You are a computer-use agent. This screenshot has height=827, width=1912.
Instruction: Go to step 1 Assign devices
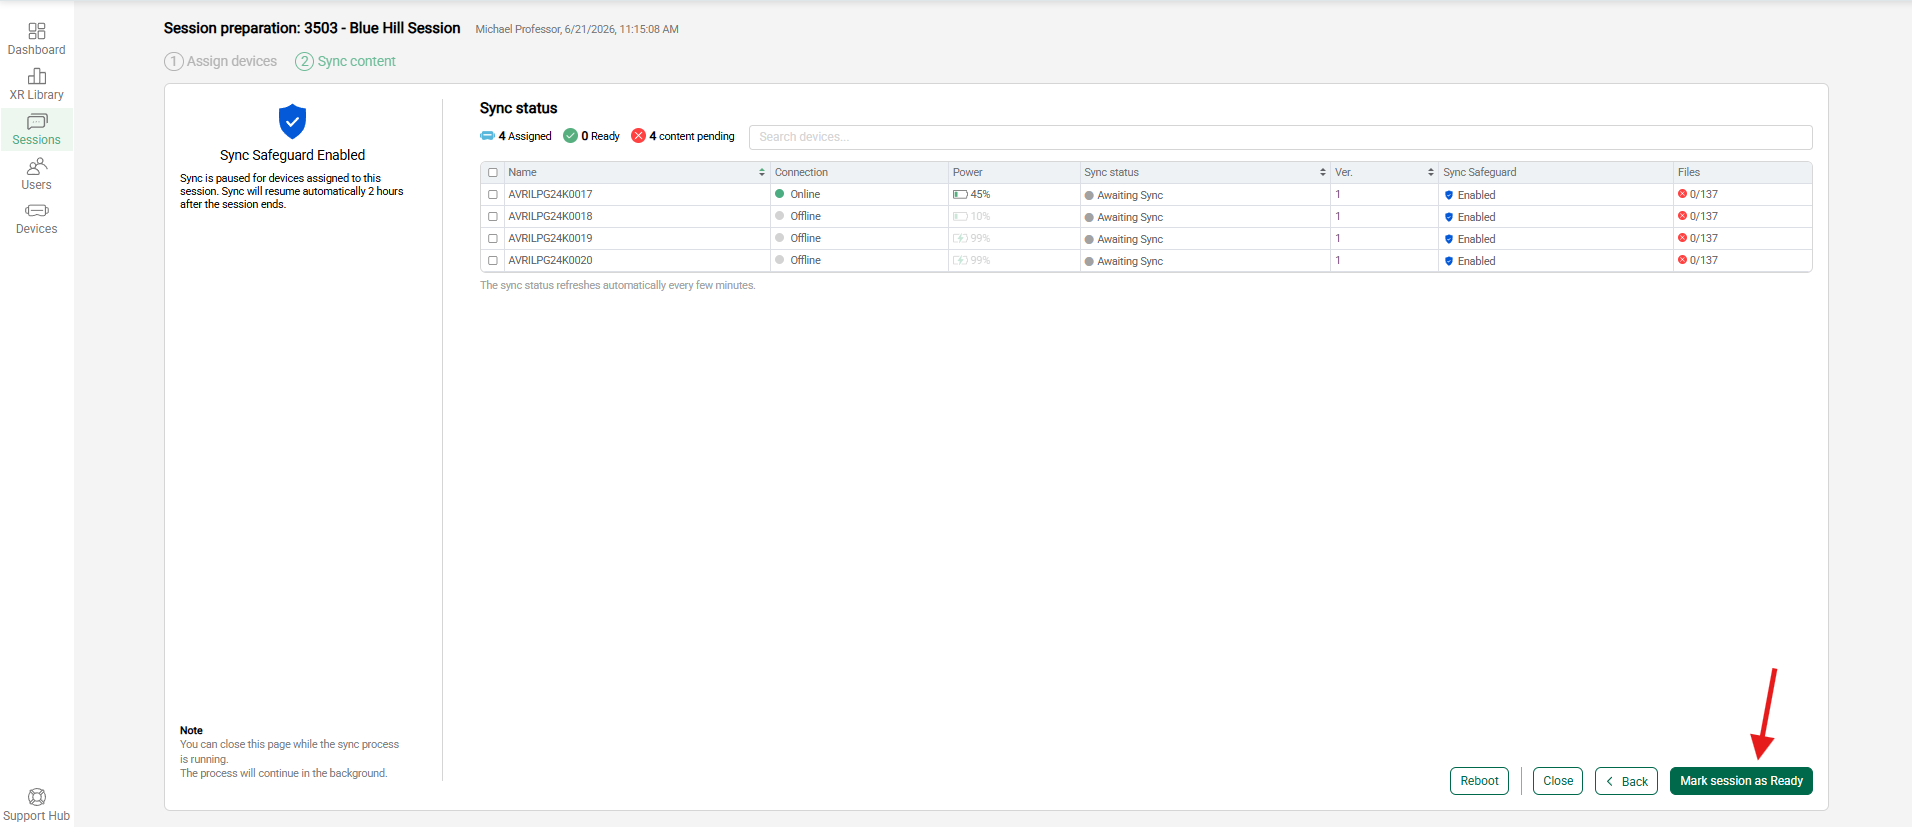pos(221,61)
